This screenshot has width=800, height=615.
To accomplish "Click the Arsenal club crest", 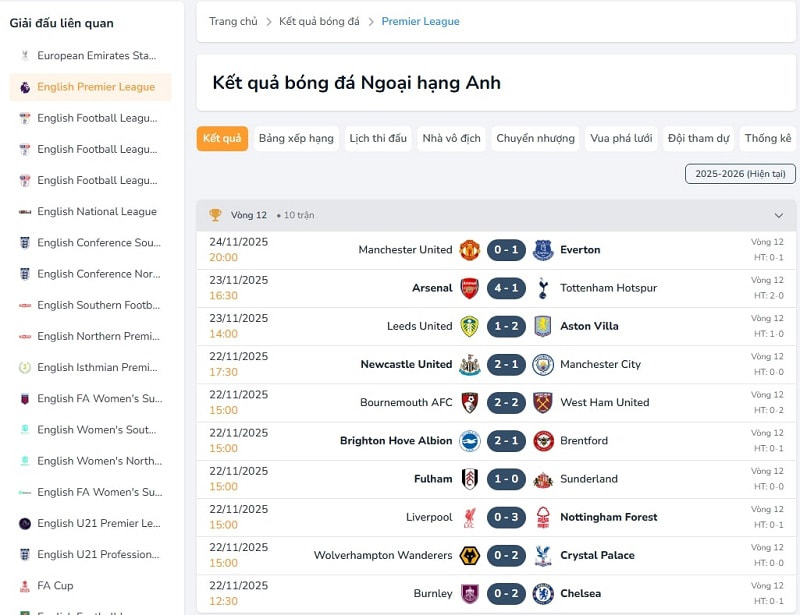I will point(470,288).
